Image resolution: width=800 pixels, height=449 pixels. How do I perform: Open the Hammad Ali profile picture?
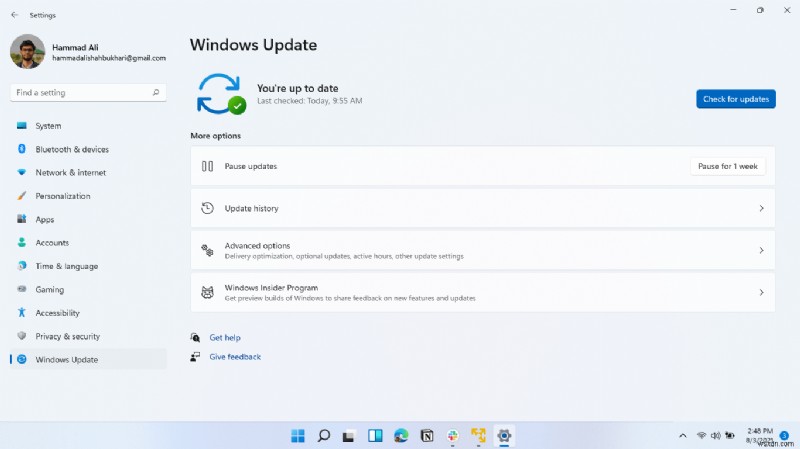(x=28, y=52)
